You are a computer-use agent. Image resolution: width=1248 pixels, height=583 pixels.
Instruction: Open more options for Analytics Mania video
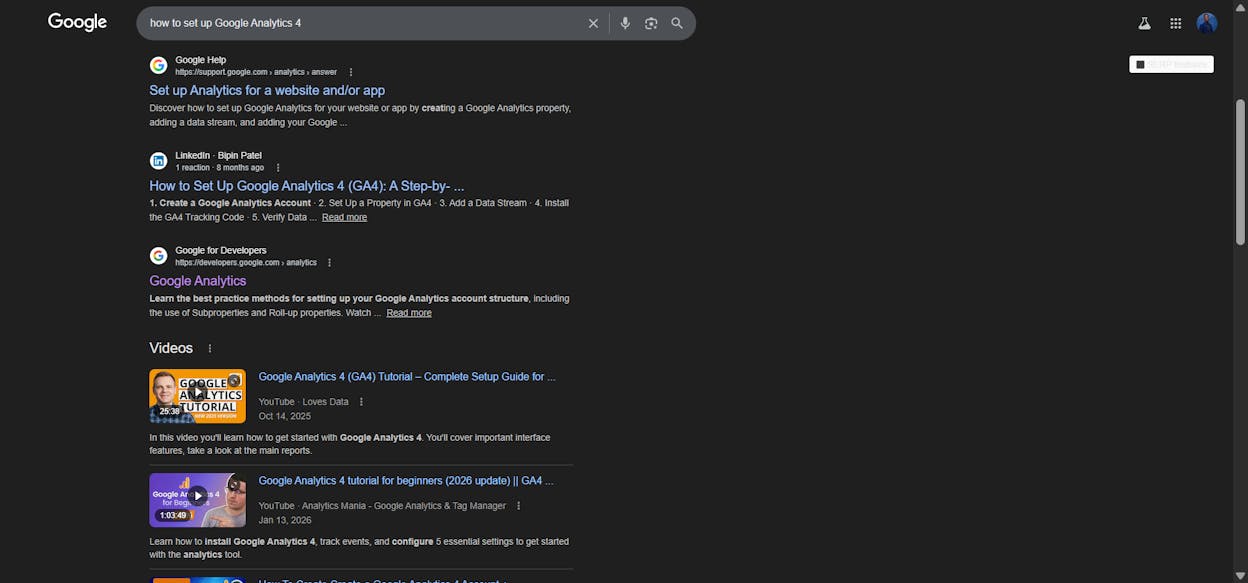point(518,506)
